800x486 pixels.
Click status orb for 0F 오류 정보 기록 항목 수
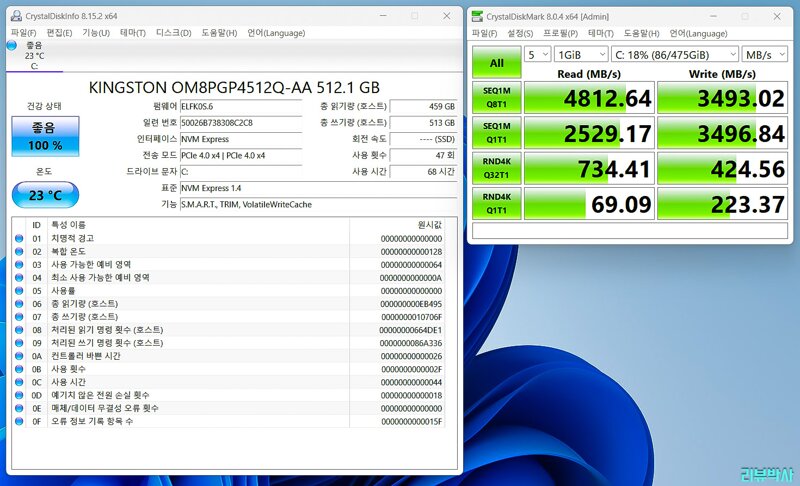point(19,421)
